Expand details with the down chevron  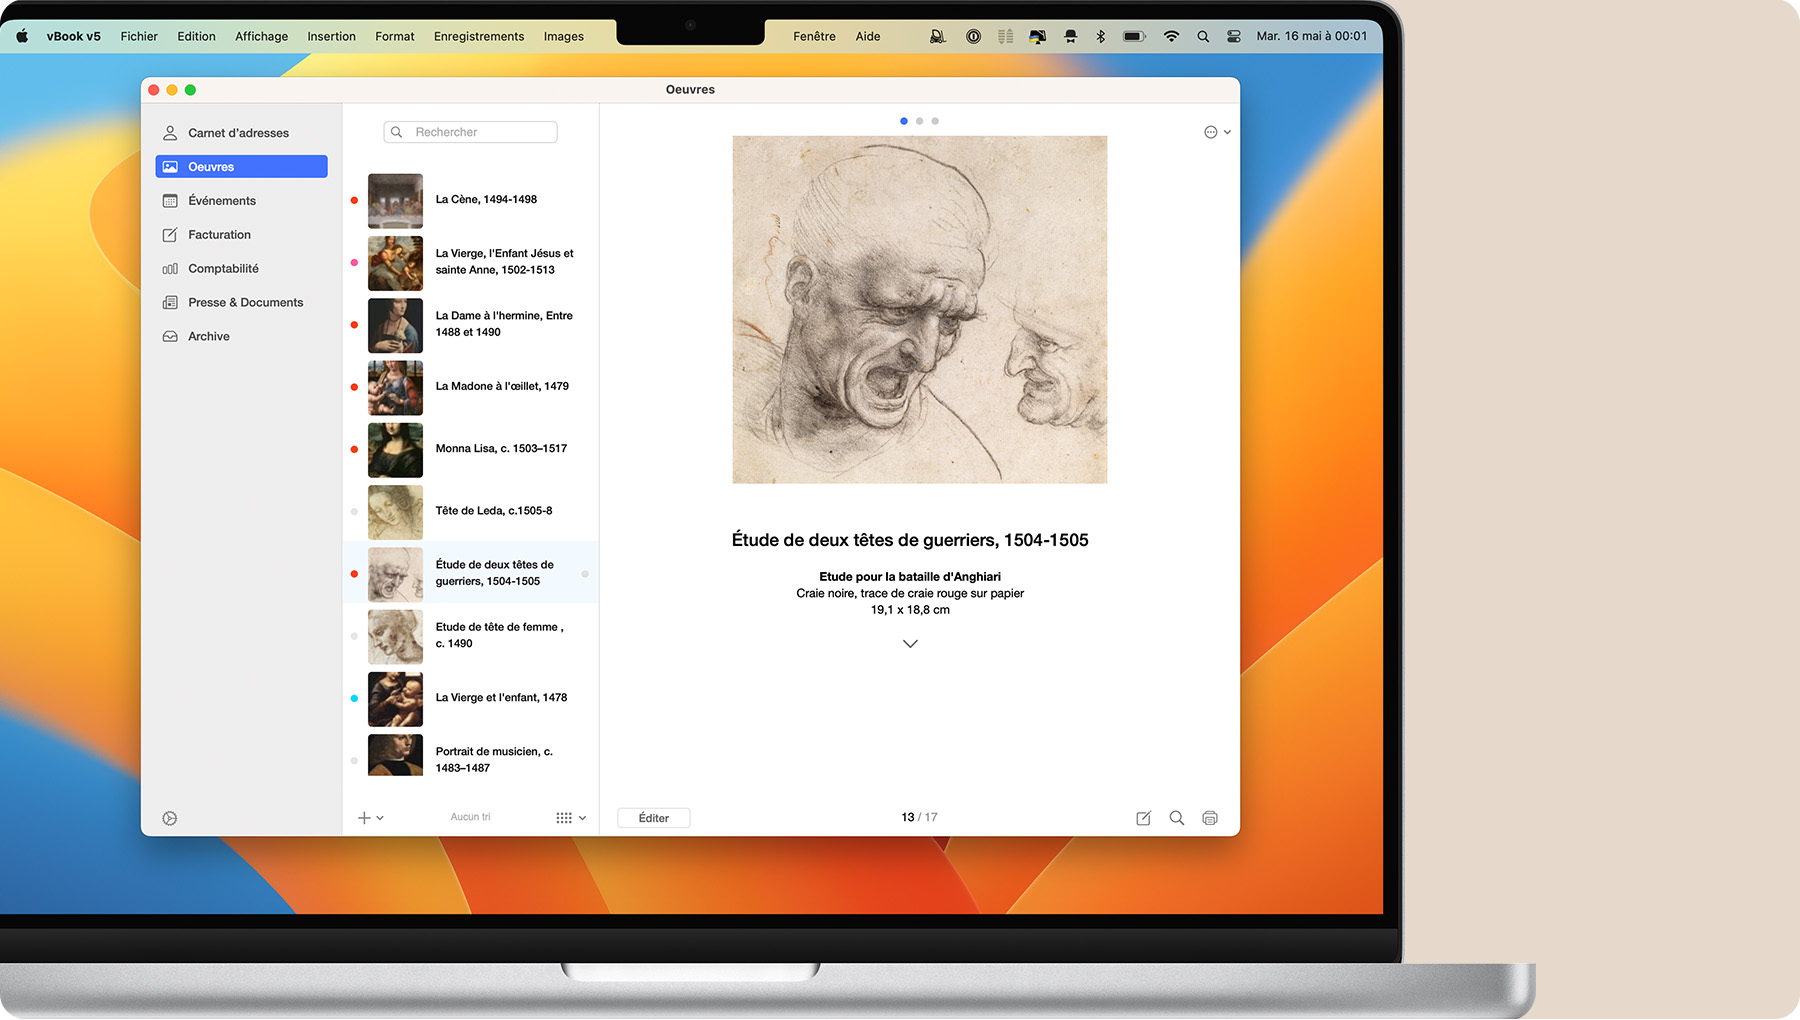[910, 644]
